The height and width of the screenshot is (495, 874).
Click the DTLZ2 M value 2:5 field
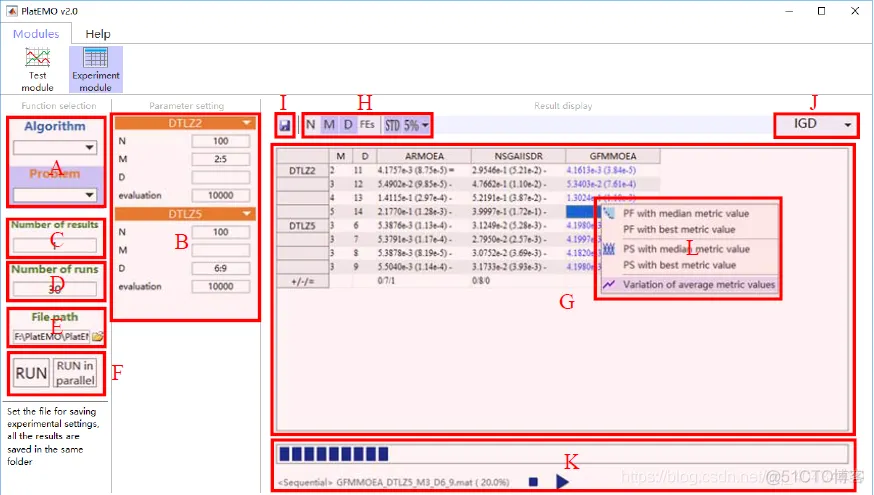click(x=221, y=159)
